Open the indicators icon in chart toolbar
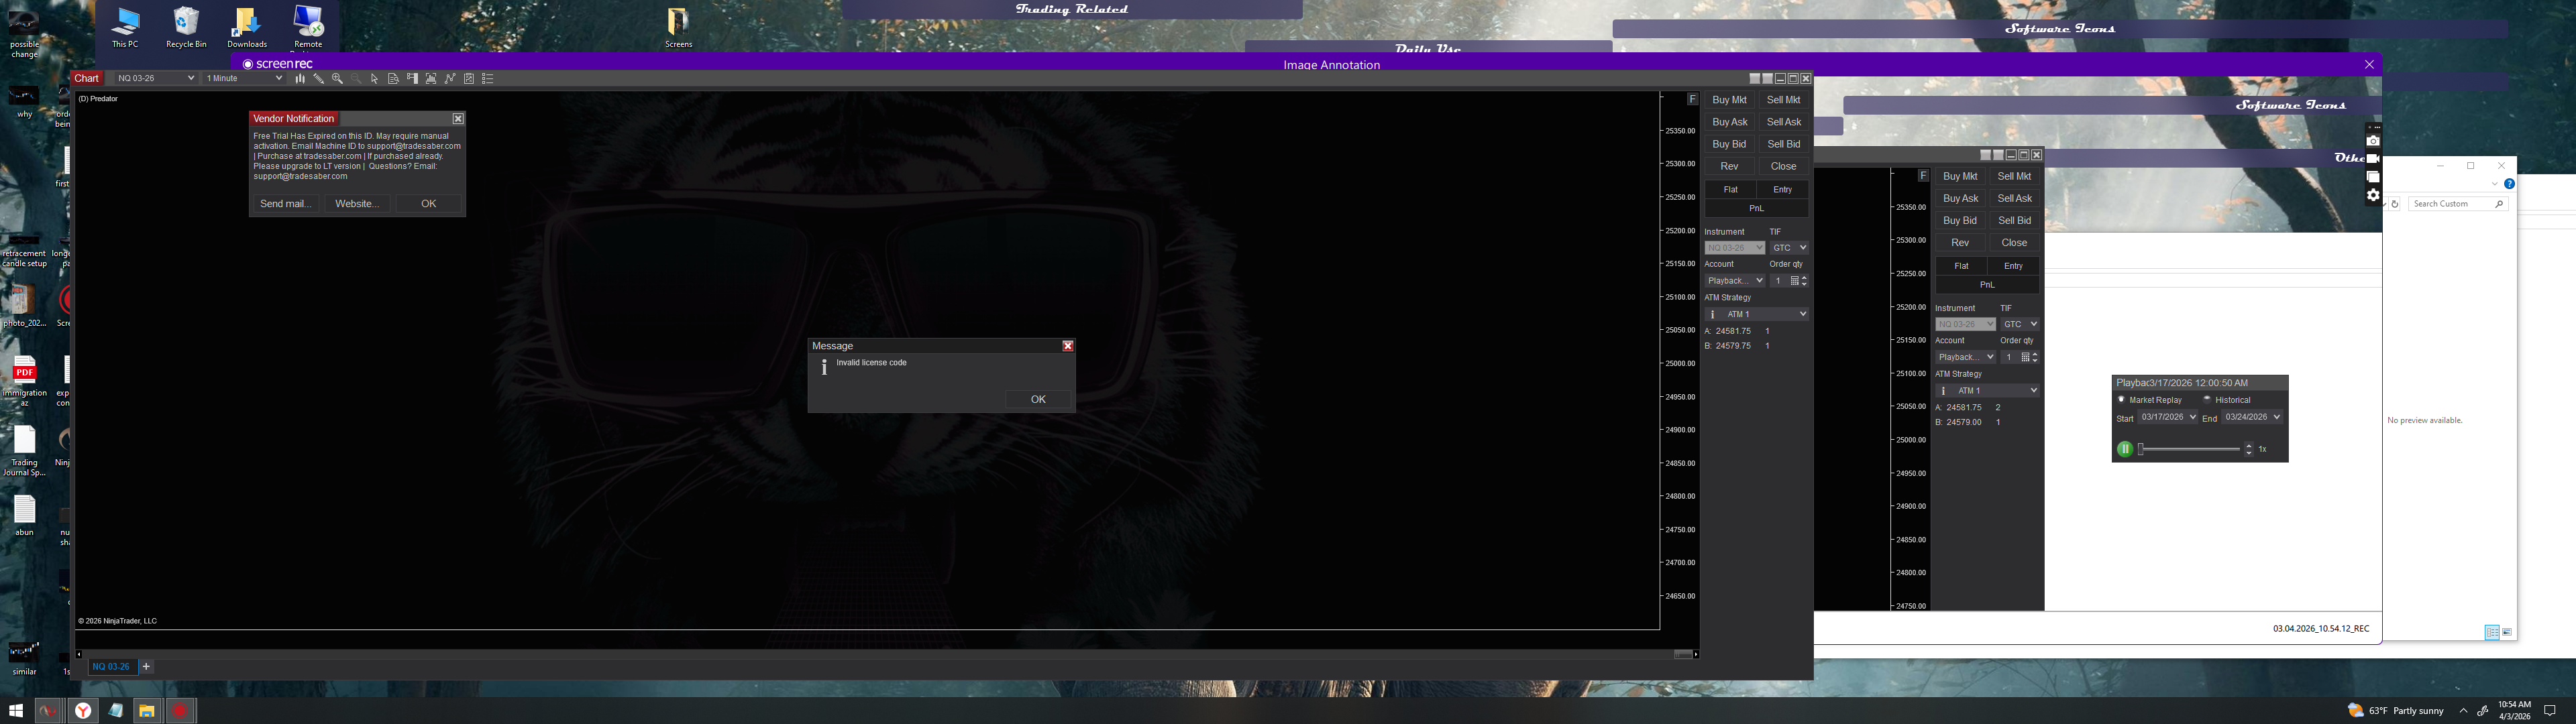The image size is (2576, 724). 431,78
